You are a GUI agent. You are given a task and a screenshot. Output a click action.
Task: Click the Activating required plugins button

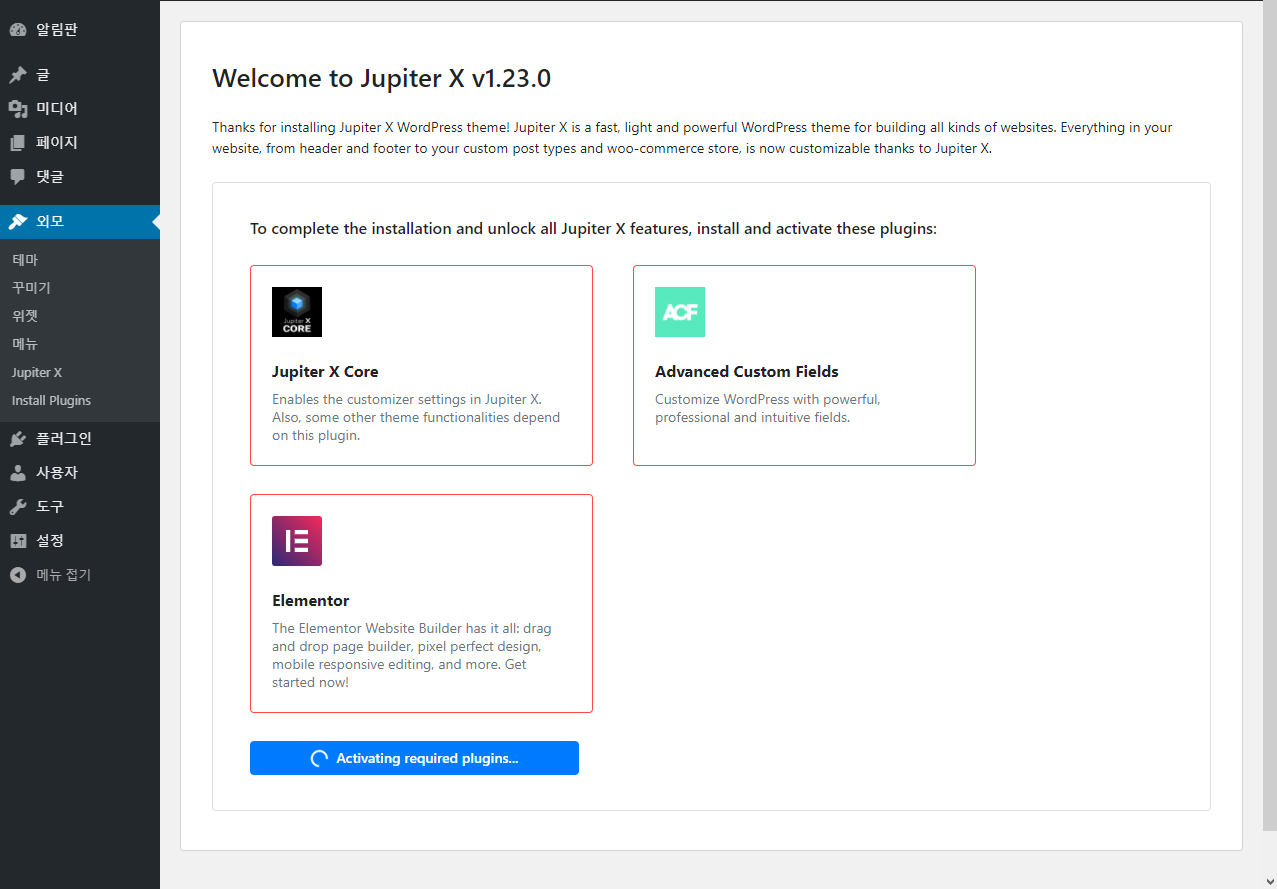tap(414, 758)
